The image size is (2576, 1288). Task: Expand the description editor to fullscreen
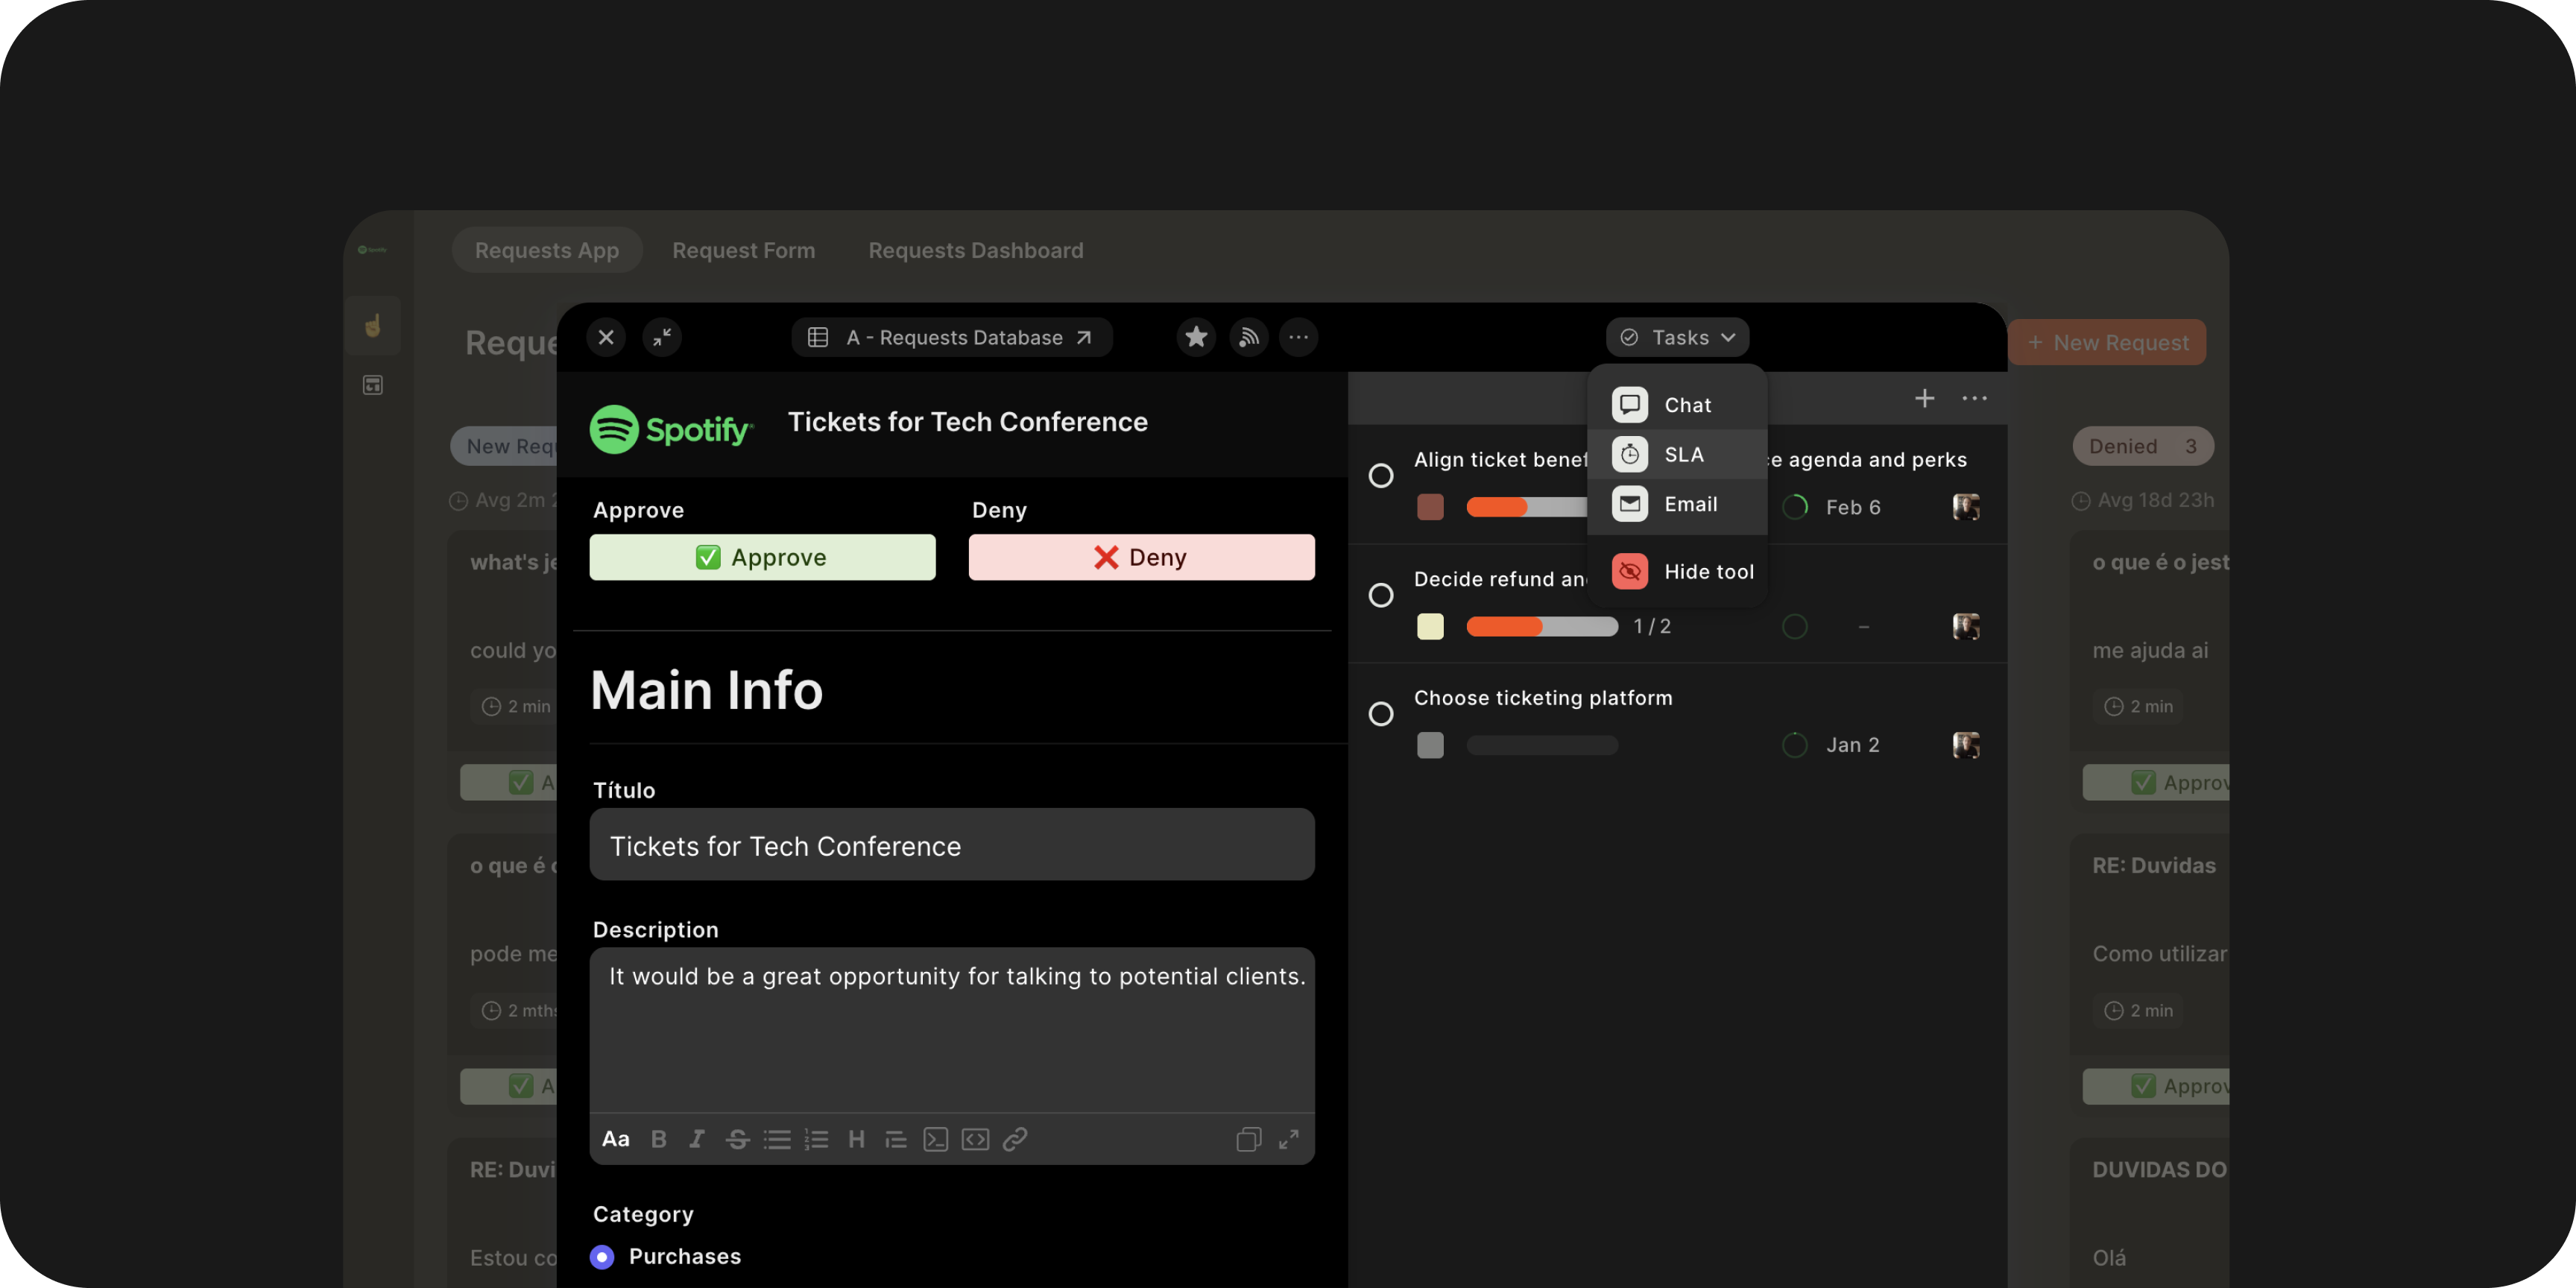[1289, 1139]
